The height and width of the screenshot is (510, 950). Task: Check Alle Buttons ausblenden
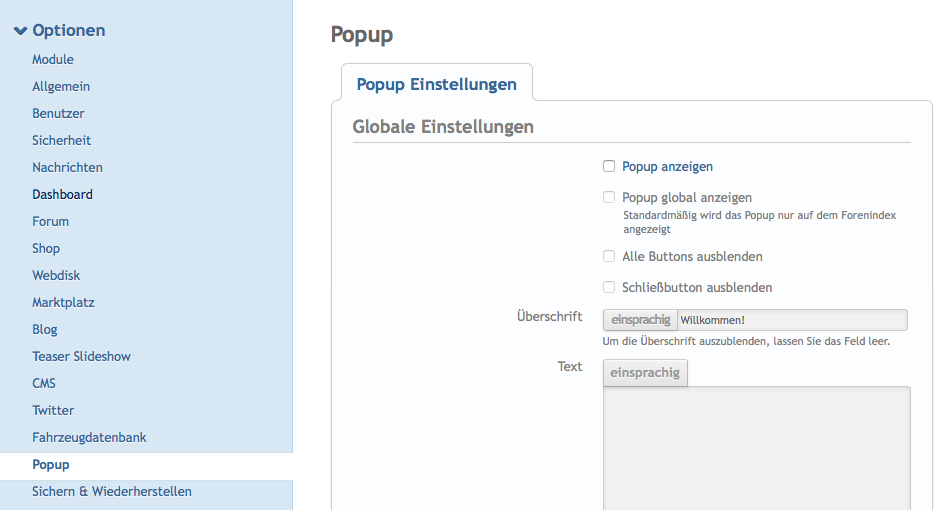(609, 257)
